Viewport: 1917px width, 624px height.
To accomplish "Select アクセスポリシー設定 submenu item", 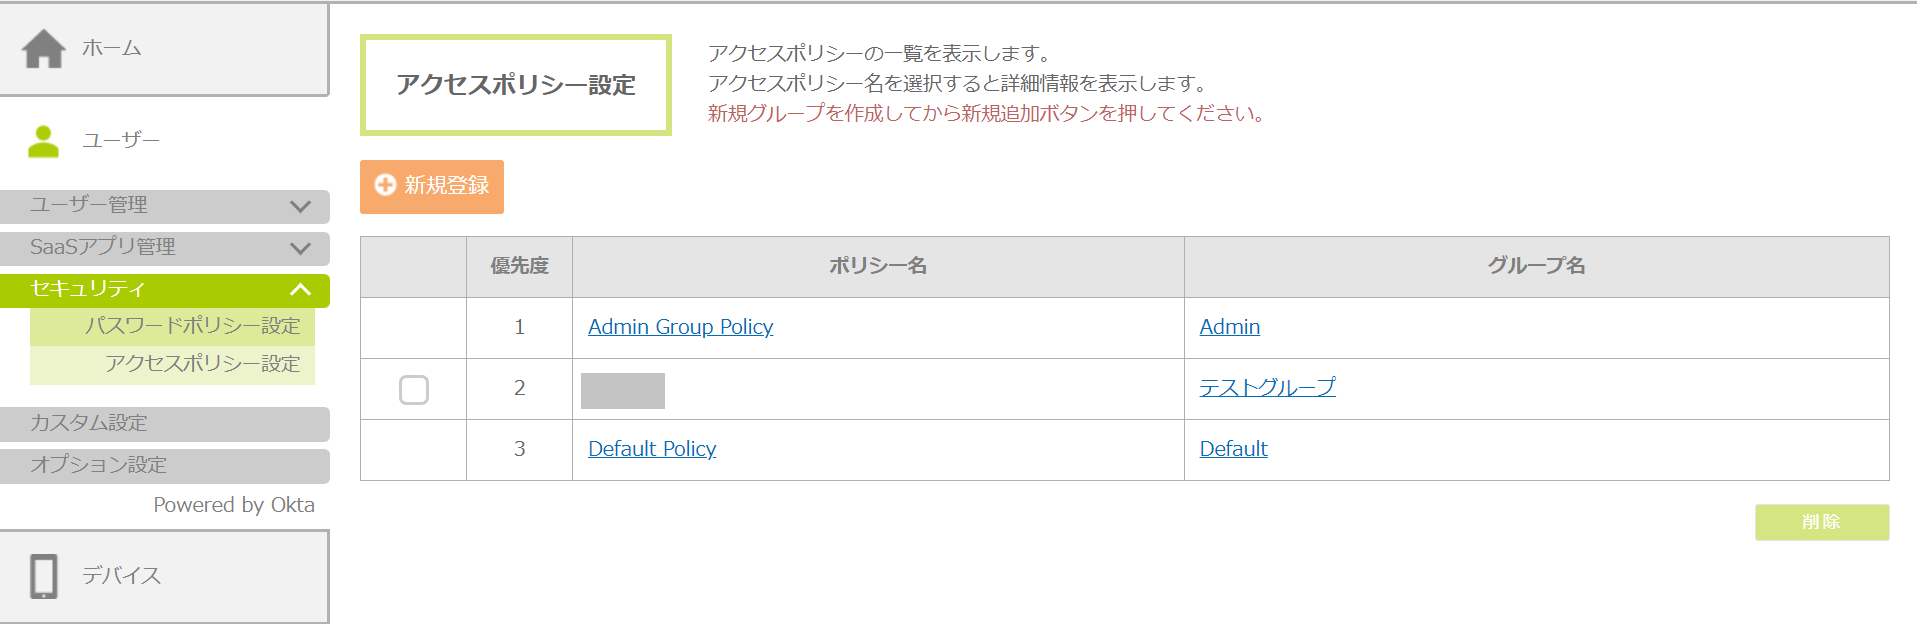I will [x=202, y=364].
